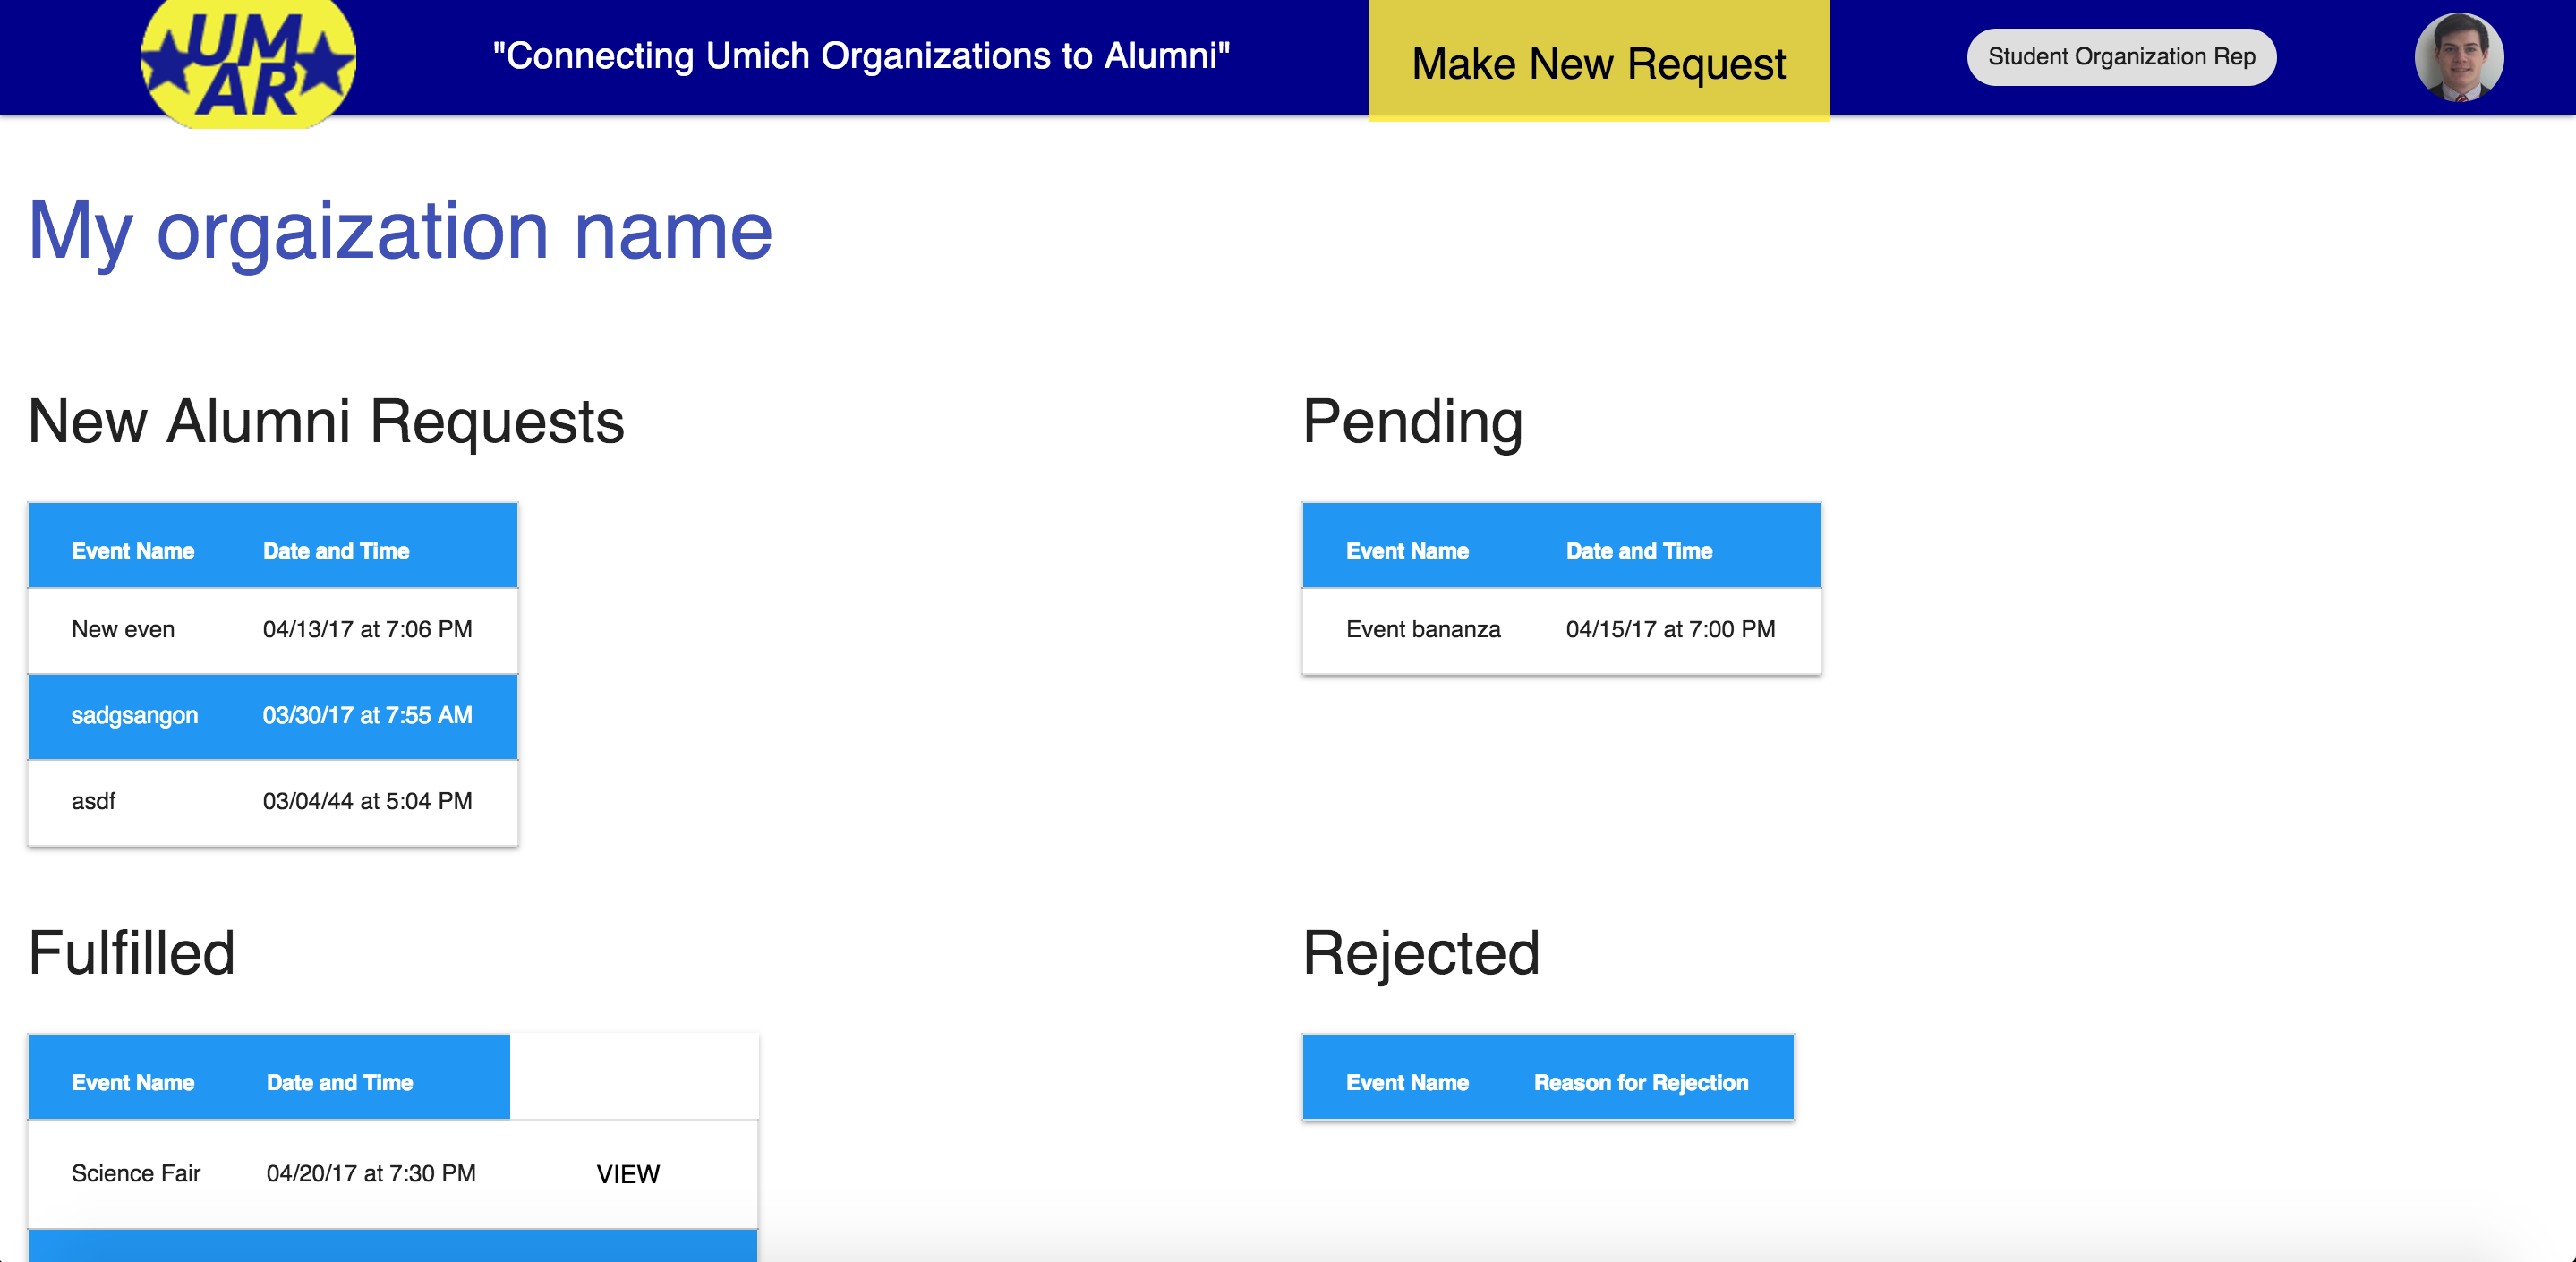This screenshot has width=2576, height=1262.
Task: Click the Connecting Umich Organizations tagline
Action: [x=861, y=56]
